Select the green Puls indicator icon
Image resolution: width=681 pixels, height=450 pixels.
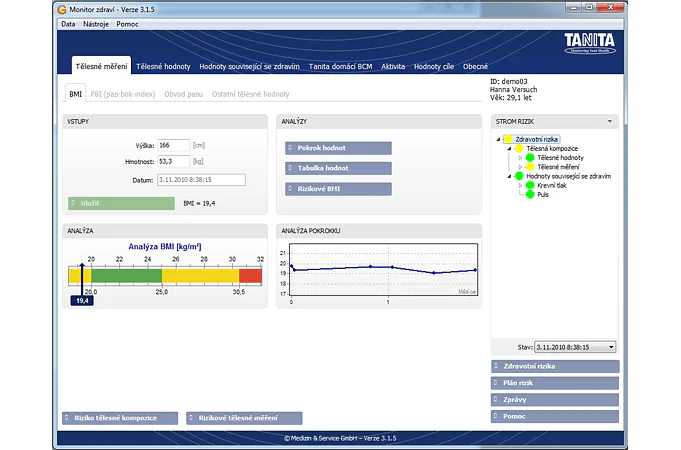530,194
